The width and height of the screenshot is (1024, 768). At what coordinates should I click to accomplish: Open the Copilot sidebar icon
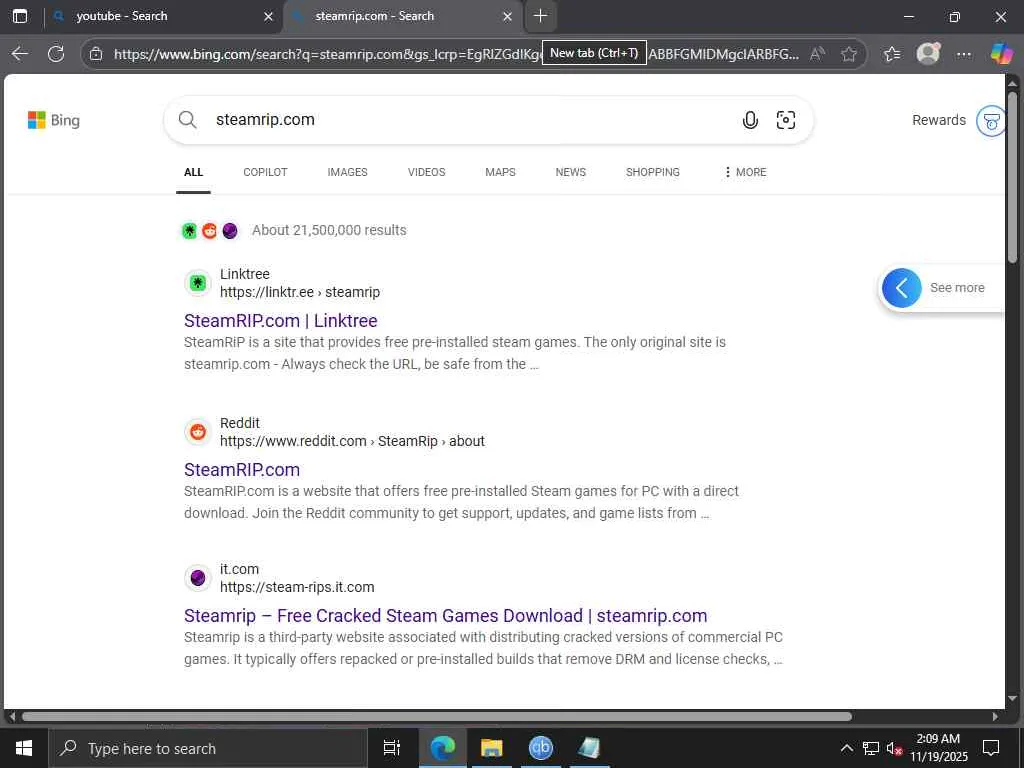[x=1001, y=54]
